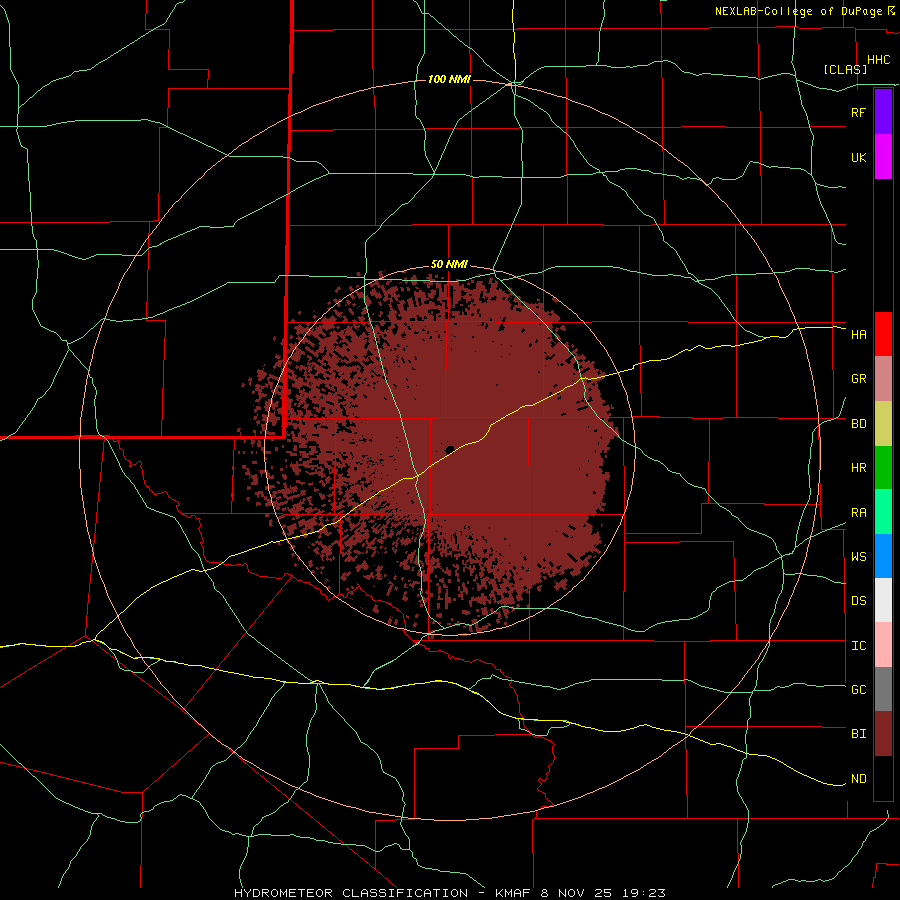This screenshot has width=900, height=900.
Task: Select the GC gray legend swatch
Action: pos(883,689)
